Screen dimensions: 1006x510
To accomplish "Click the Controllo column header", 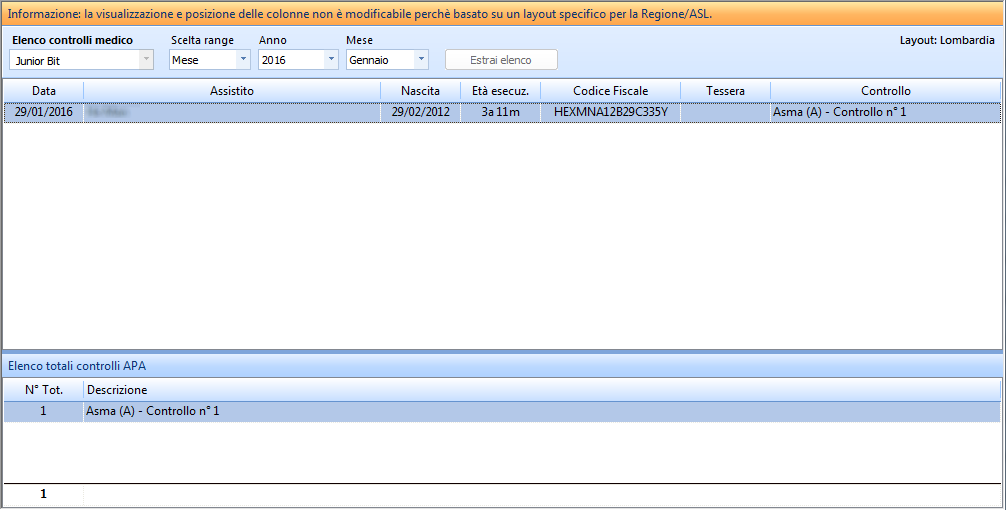I will (x=885, y=91).
